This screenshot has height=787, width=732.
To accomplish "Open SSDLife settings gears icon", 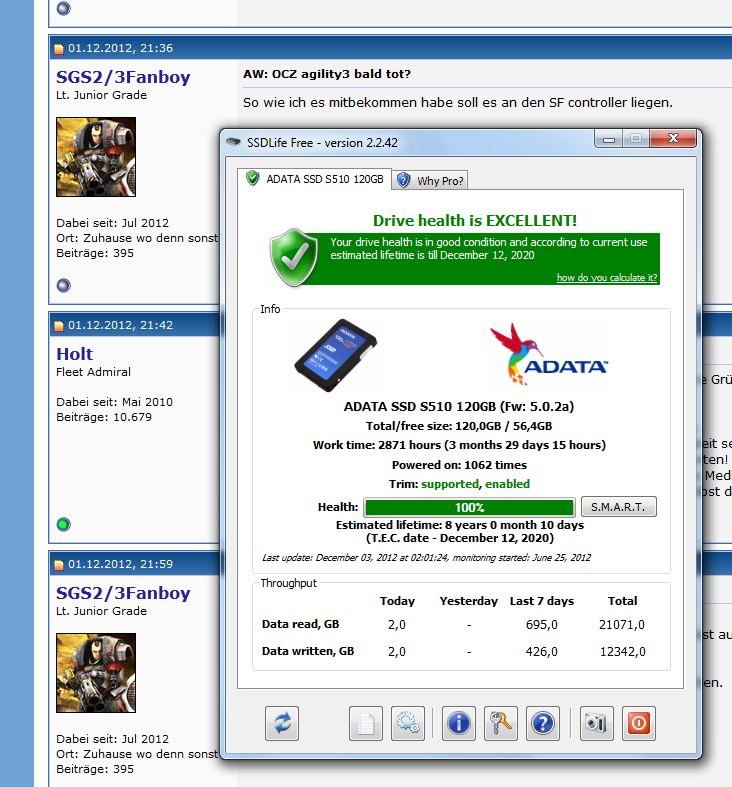I will pos(408,723).
